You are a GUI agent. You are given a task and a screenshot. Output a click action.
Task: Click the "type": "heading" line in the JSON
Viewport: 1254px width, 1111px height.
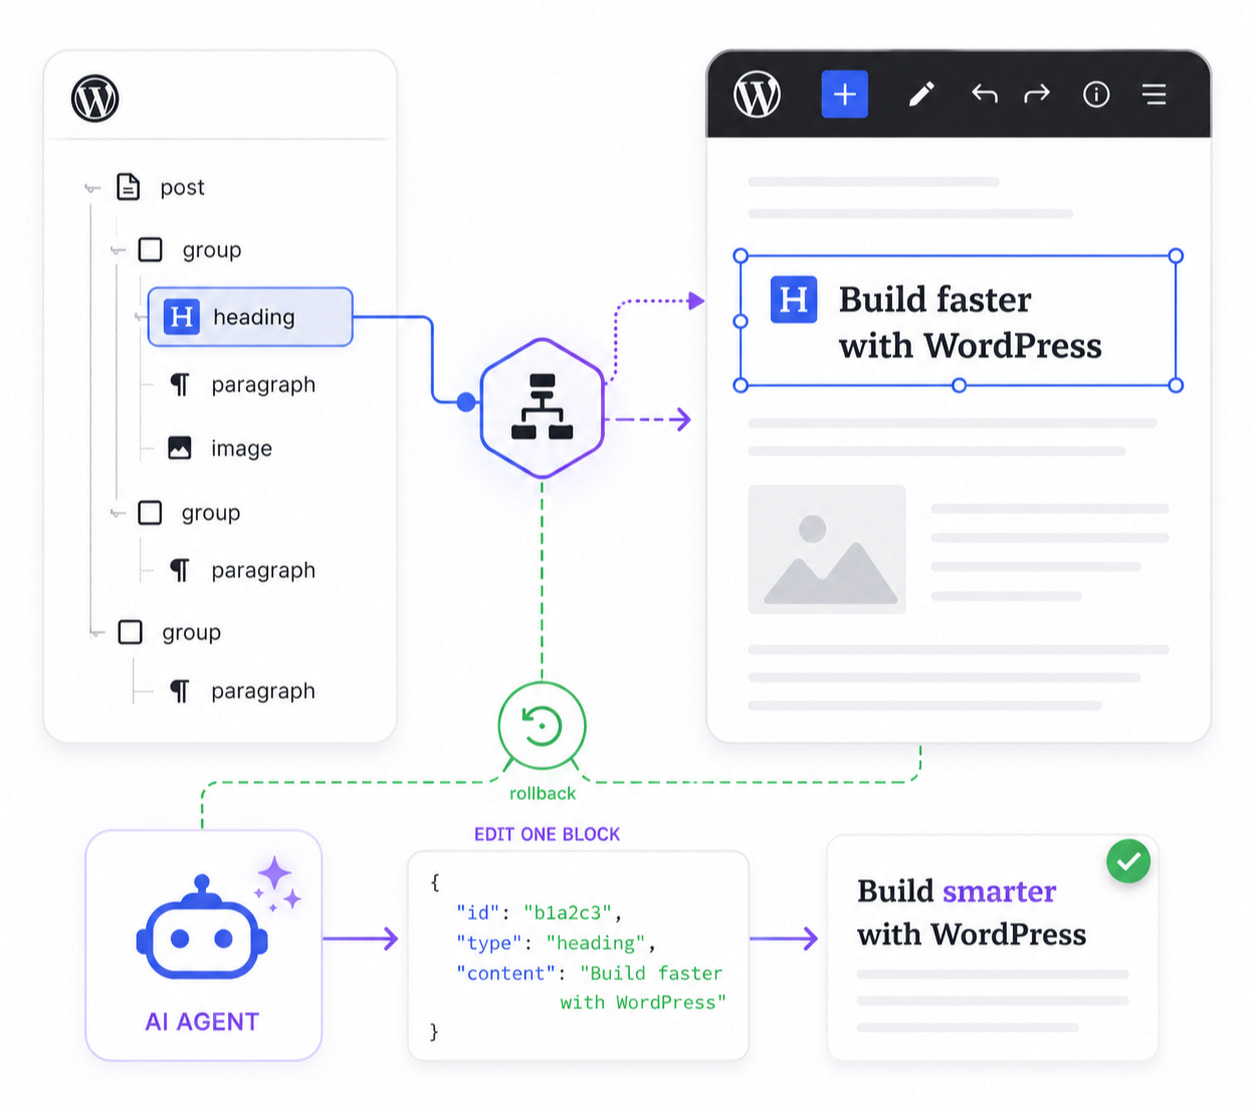[x=555, y=943]
